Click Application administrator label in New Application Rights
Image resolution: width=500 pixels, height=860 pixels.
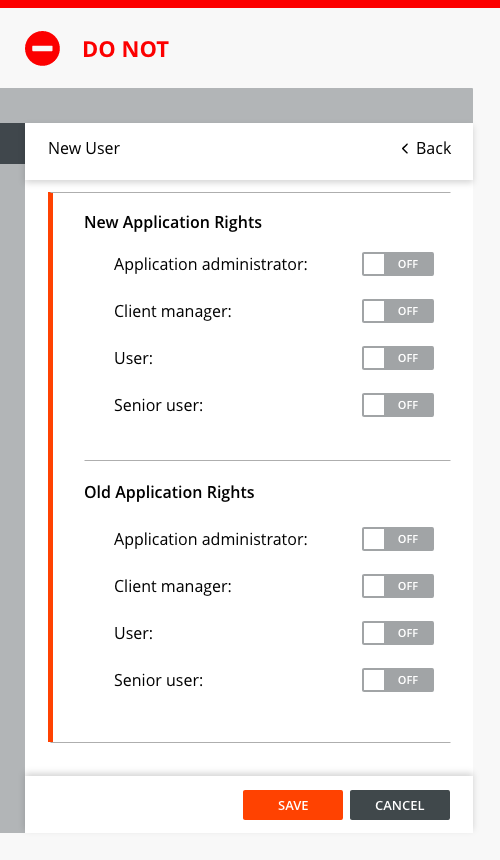(x=211, y=264)
